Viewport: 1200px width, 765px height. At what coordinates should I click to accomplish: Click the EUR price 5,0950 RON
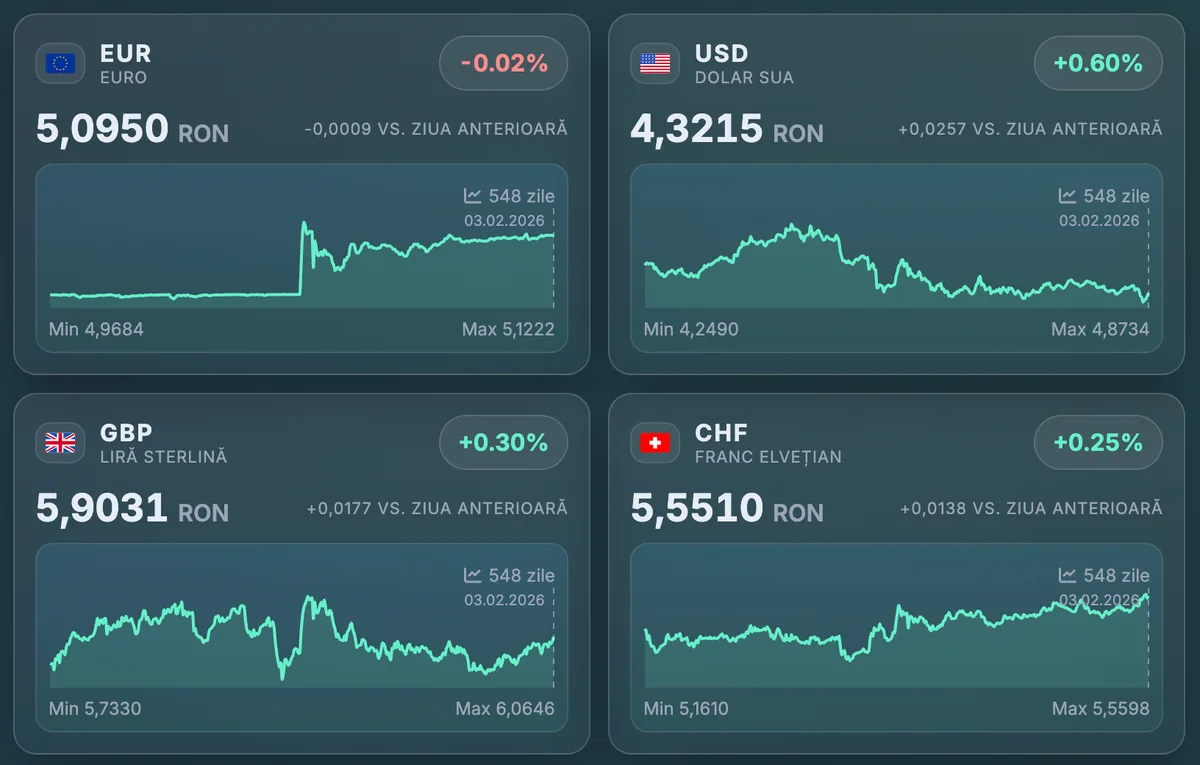133,130
